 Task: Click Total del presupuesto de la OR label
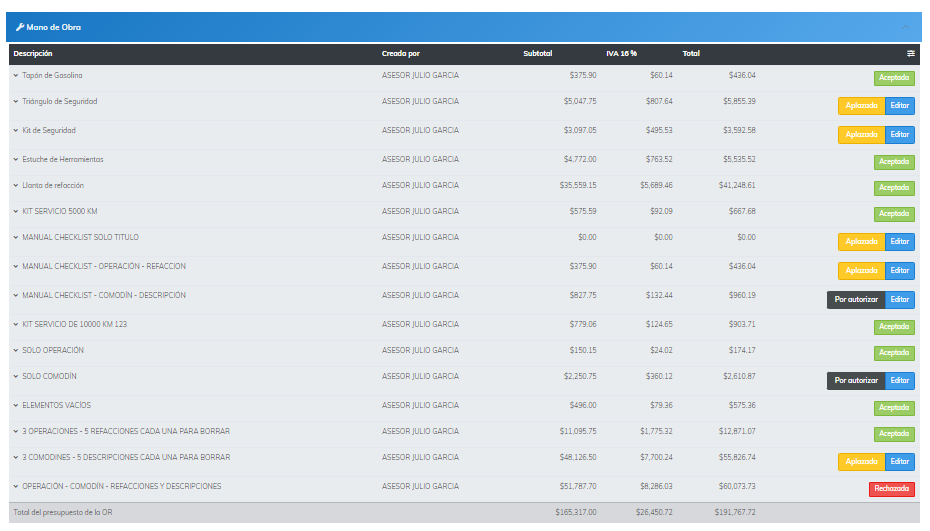(x=63, y=513)
